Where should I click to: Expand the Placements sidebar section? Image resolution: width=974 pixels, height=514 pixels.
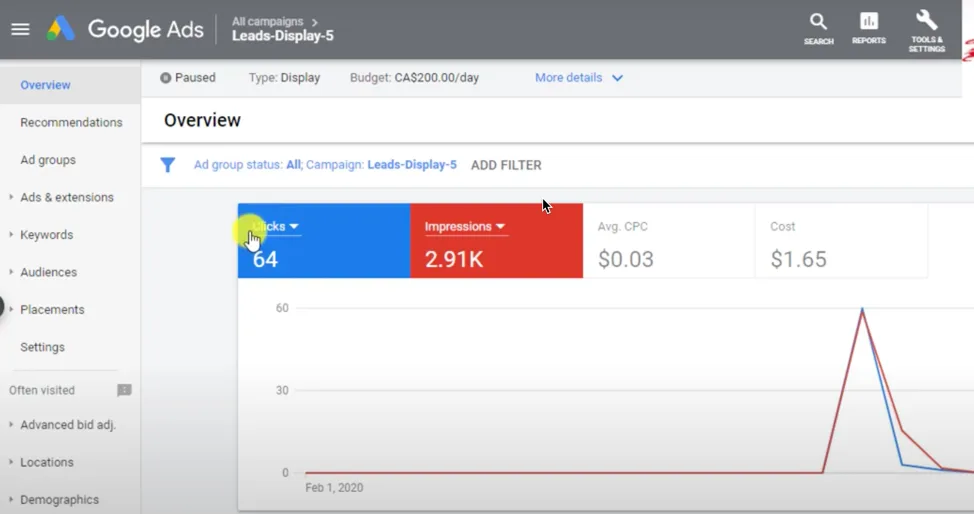click(52, 309)
